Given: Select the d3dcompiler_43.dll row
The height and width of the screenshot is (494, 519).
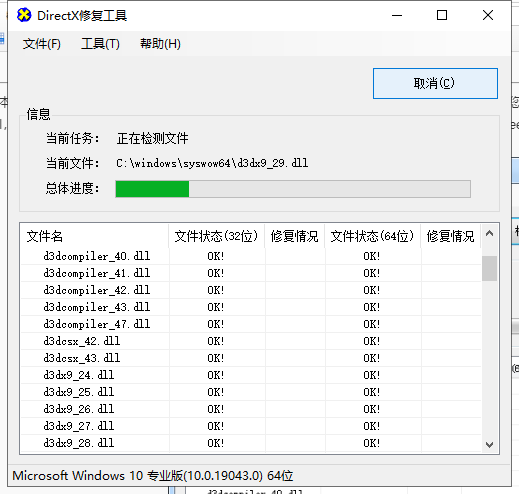Looking at the screenshot, I should 251,307.
